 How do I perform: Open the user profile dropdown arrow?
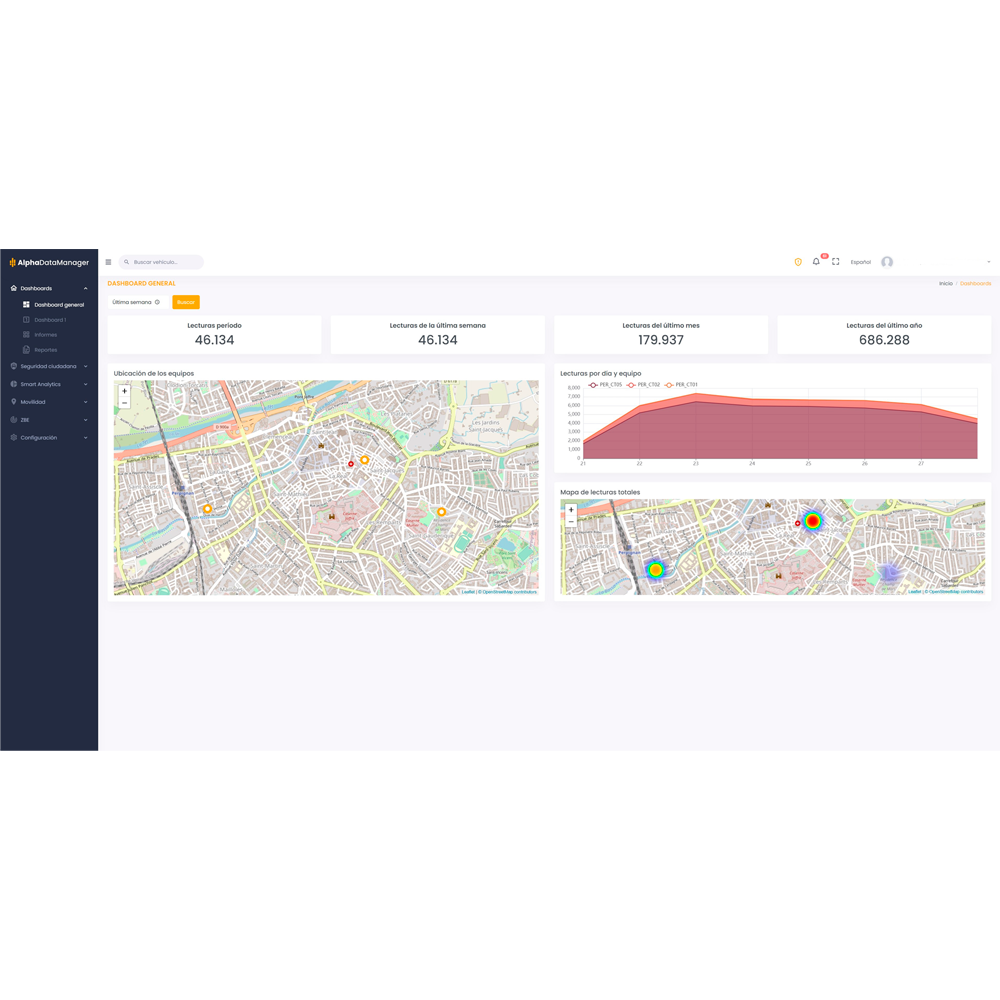[x=989, y=261]
